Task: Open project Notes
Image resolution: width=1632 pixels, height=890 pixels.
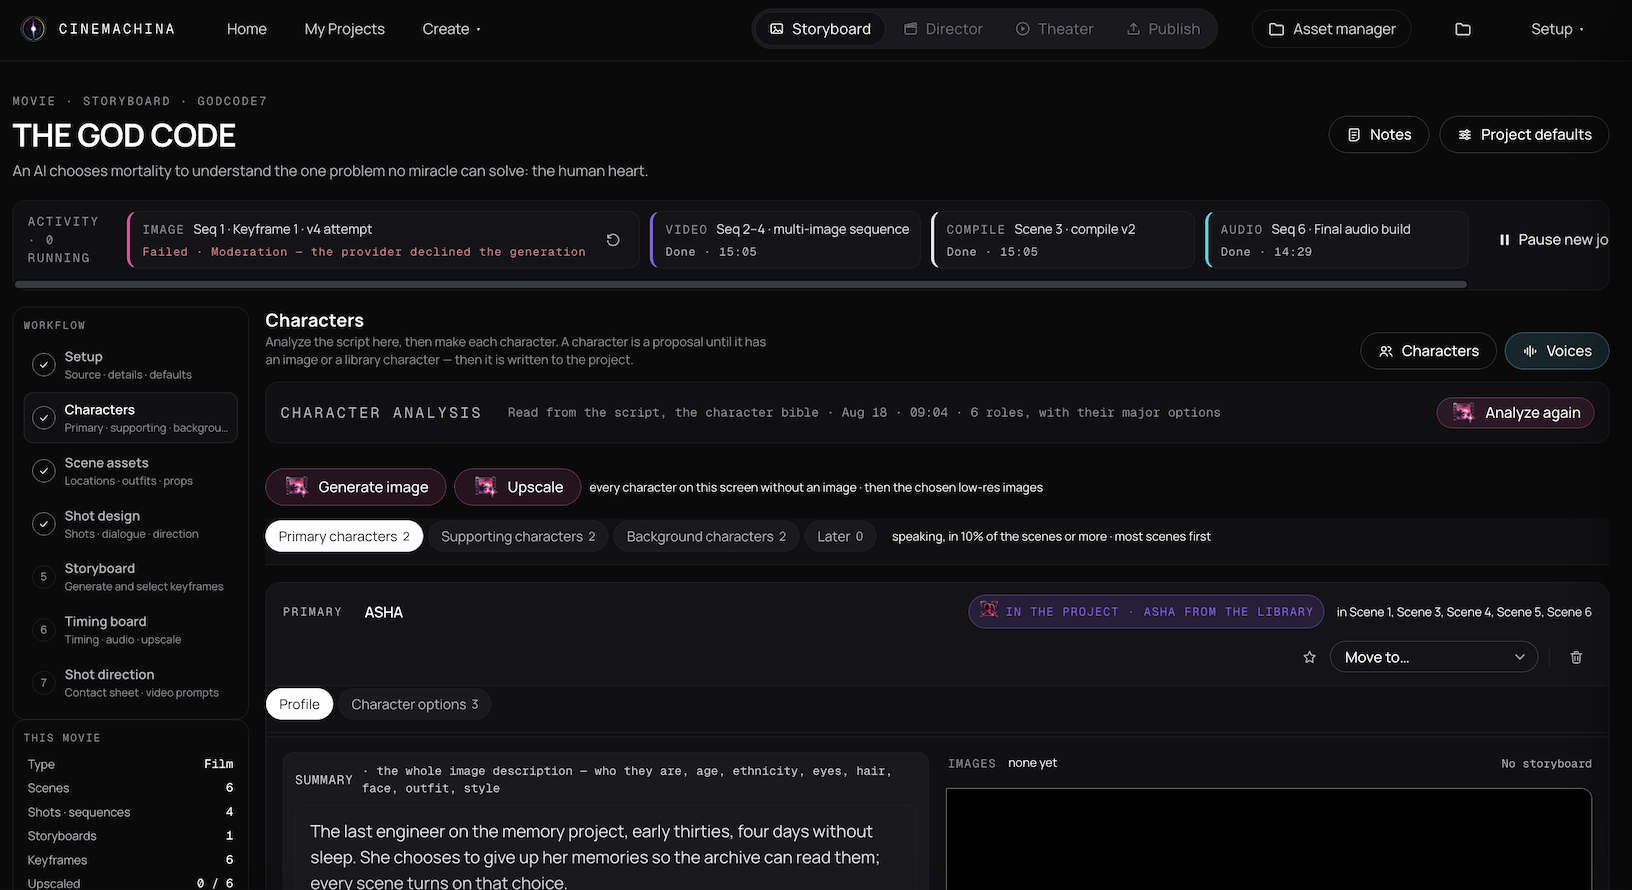Action: pos(1379,134)
